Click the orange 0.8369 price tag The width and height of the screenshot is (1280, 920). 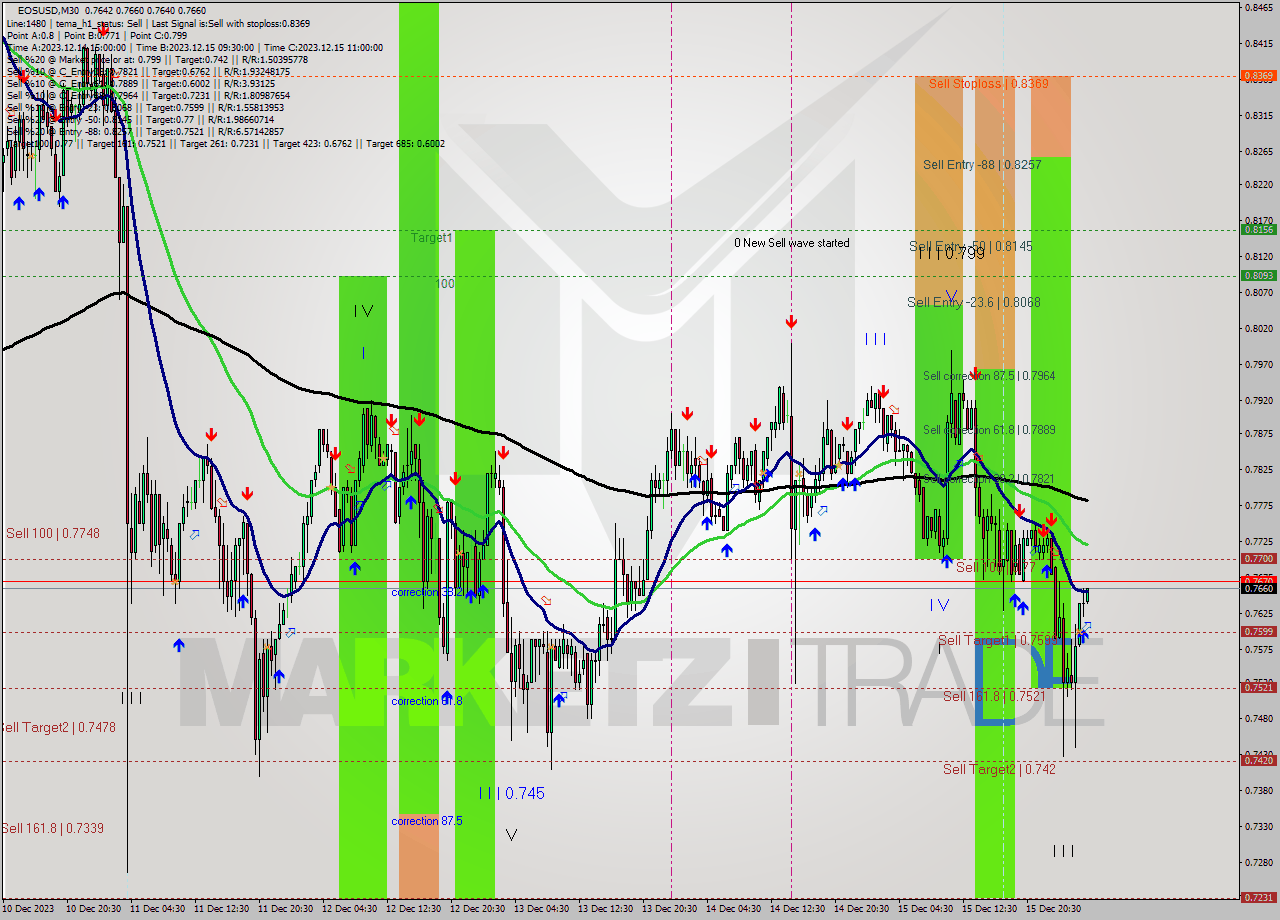[x=1257, y=75]
